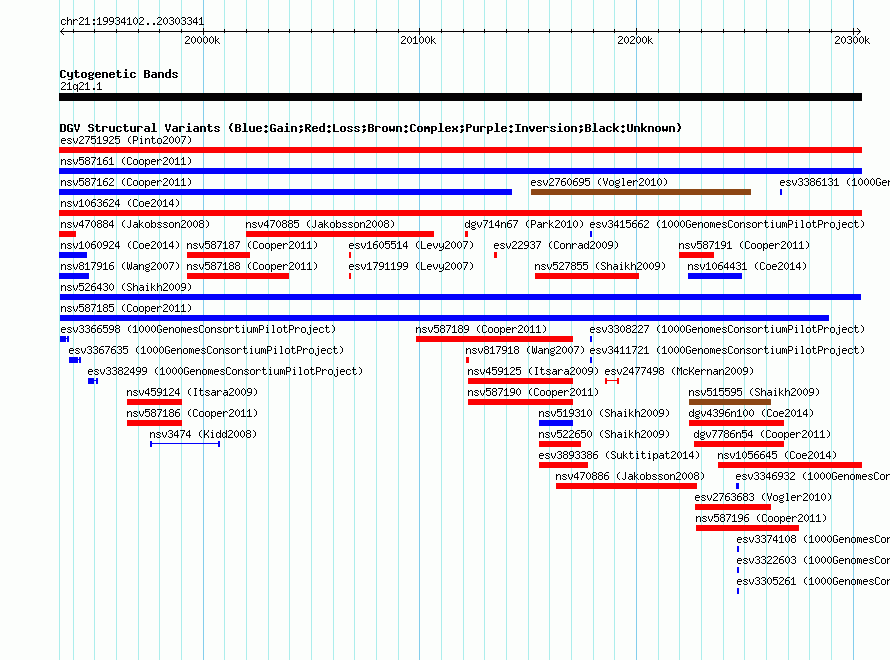Open the esv3386131 variant label

point(834,182)
